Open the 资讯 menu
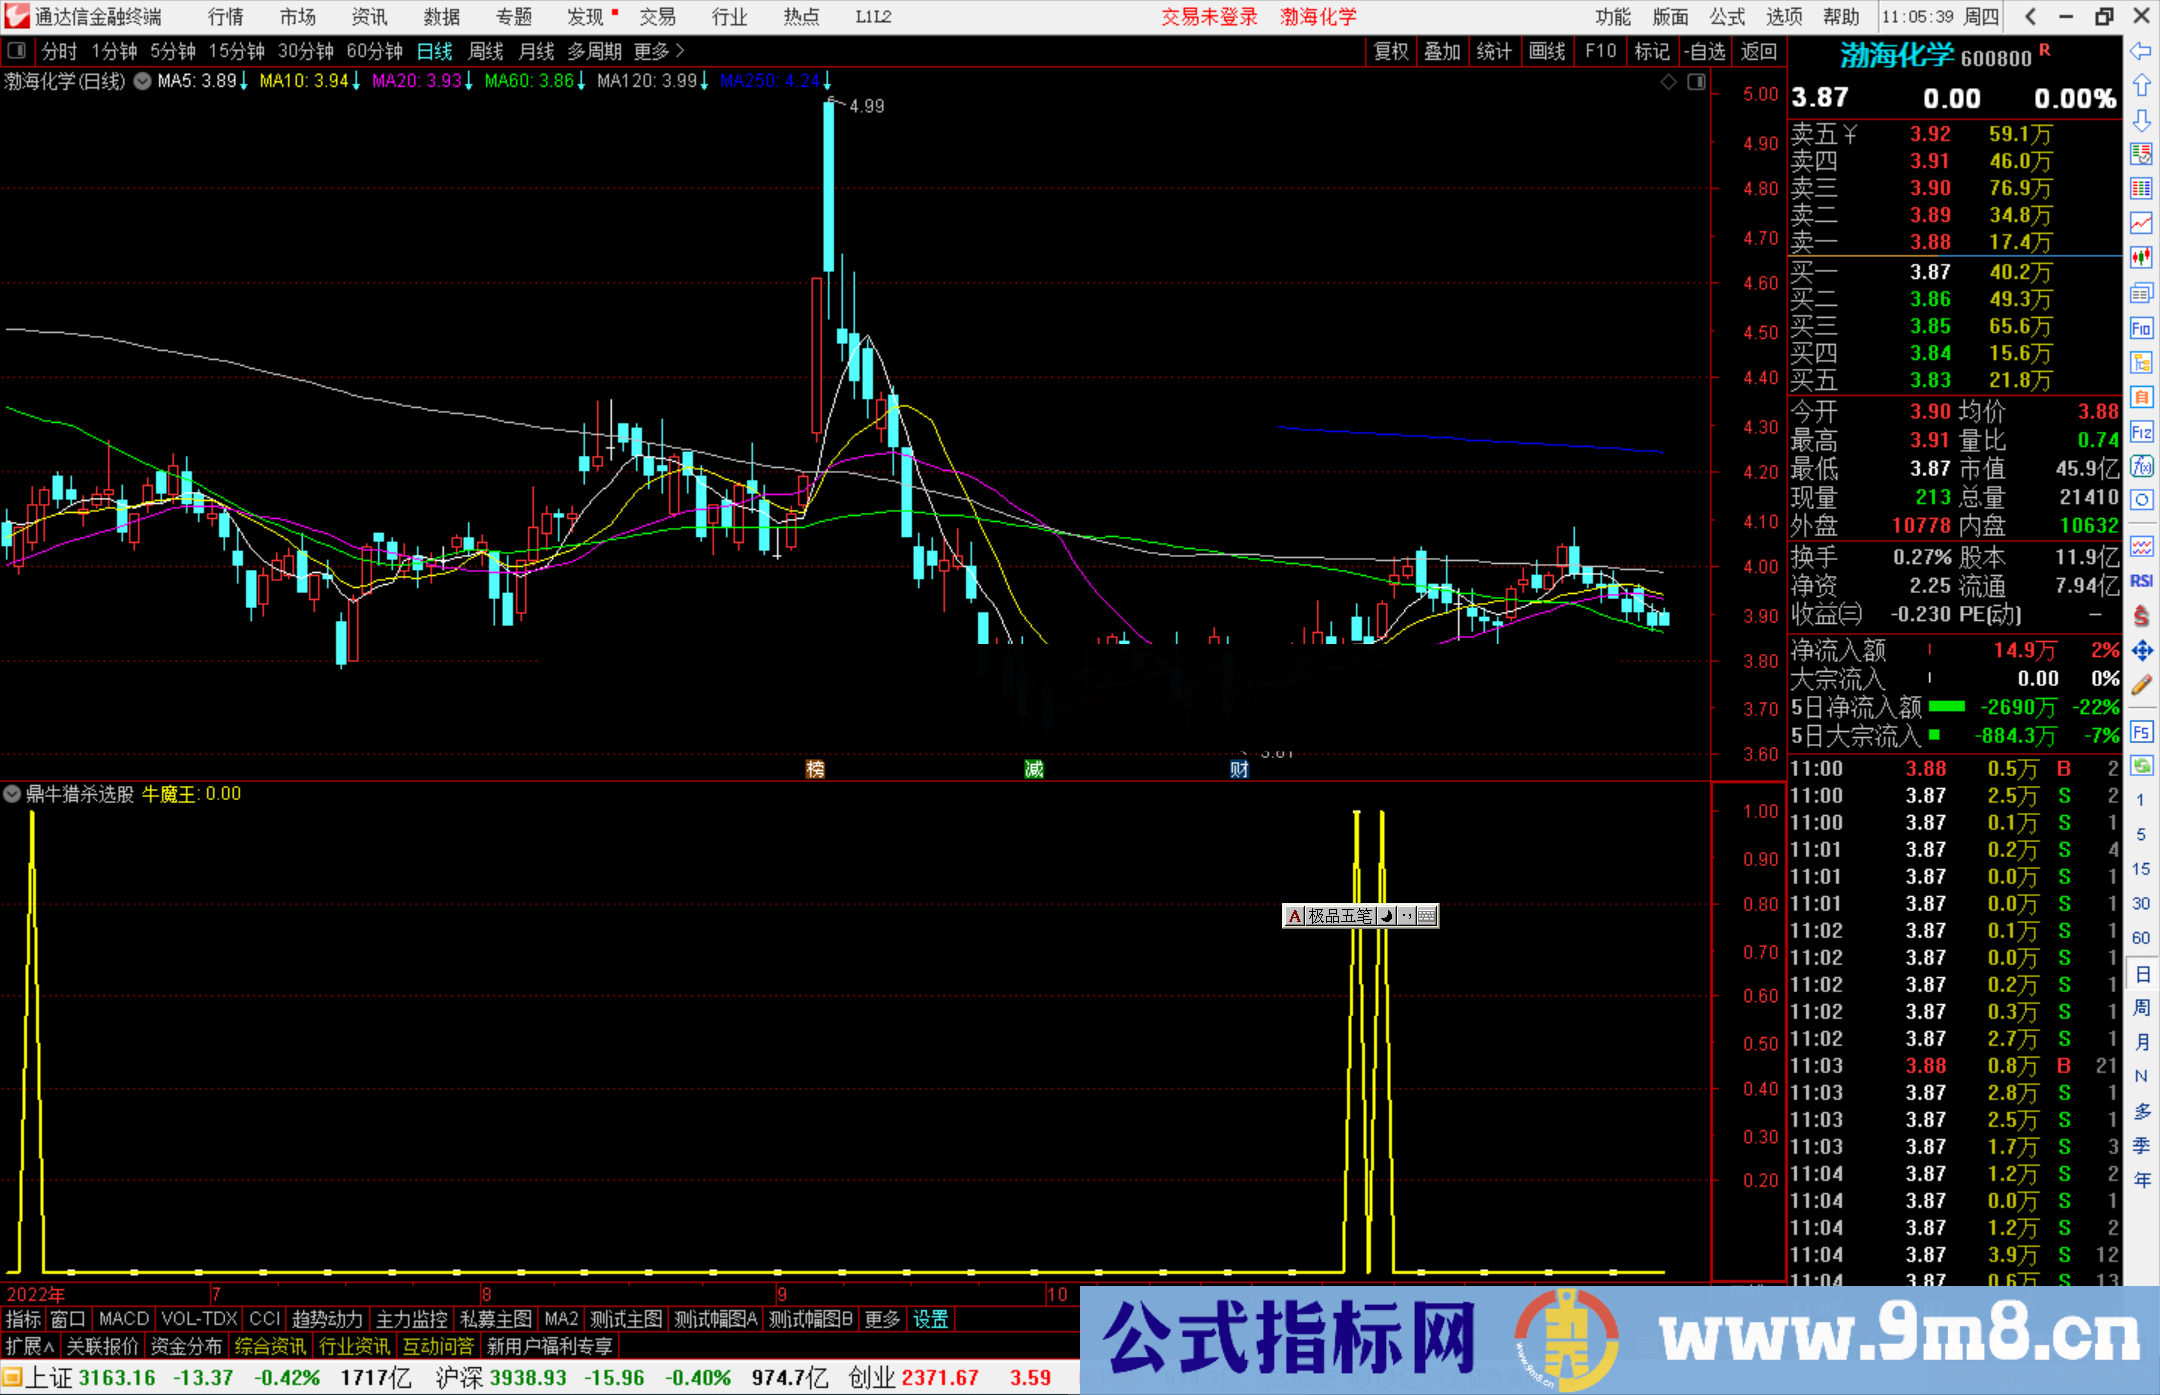The width and height of the screenshot is (2160, 1395). pos(369,17)
